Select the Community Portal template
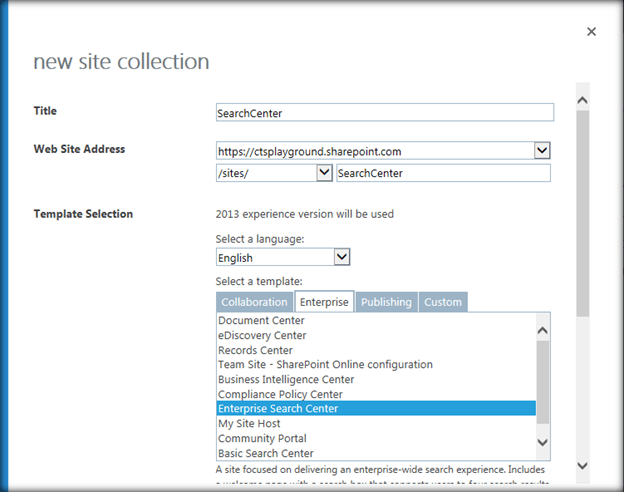Screen dimensions: 624x492 (x=262, y=438)
